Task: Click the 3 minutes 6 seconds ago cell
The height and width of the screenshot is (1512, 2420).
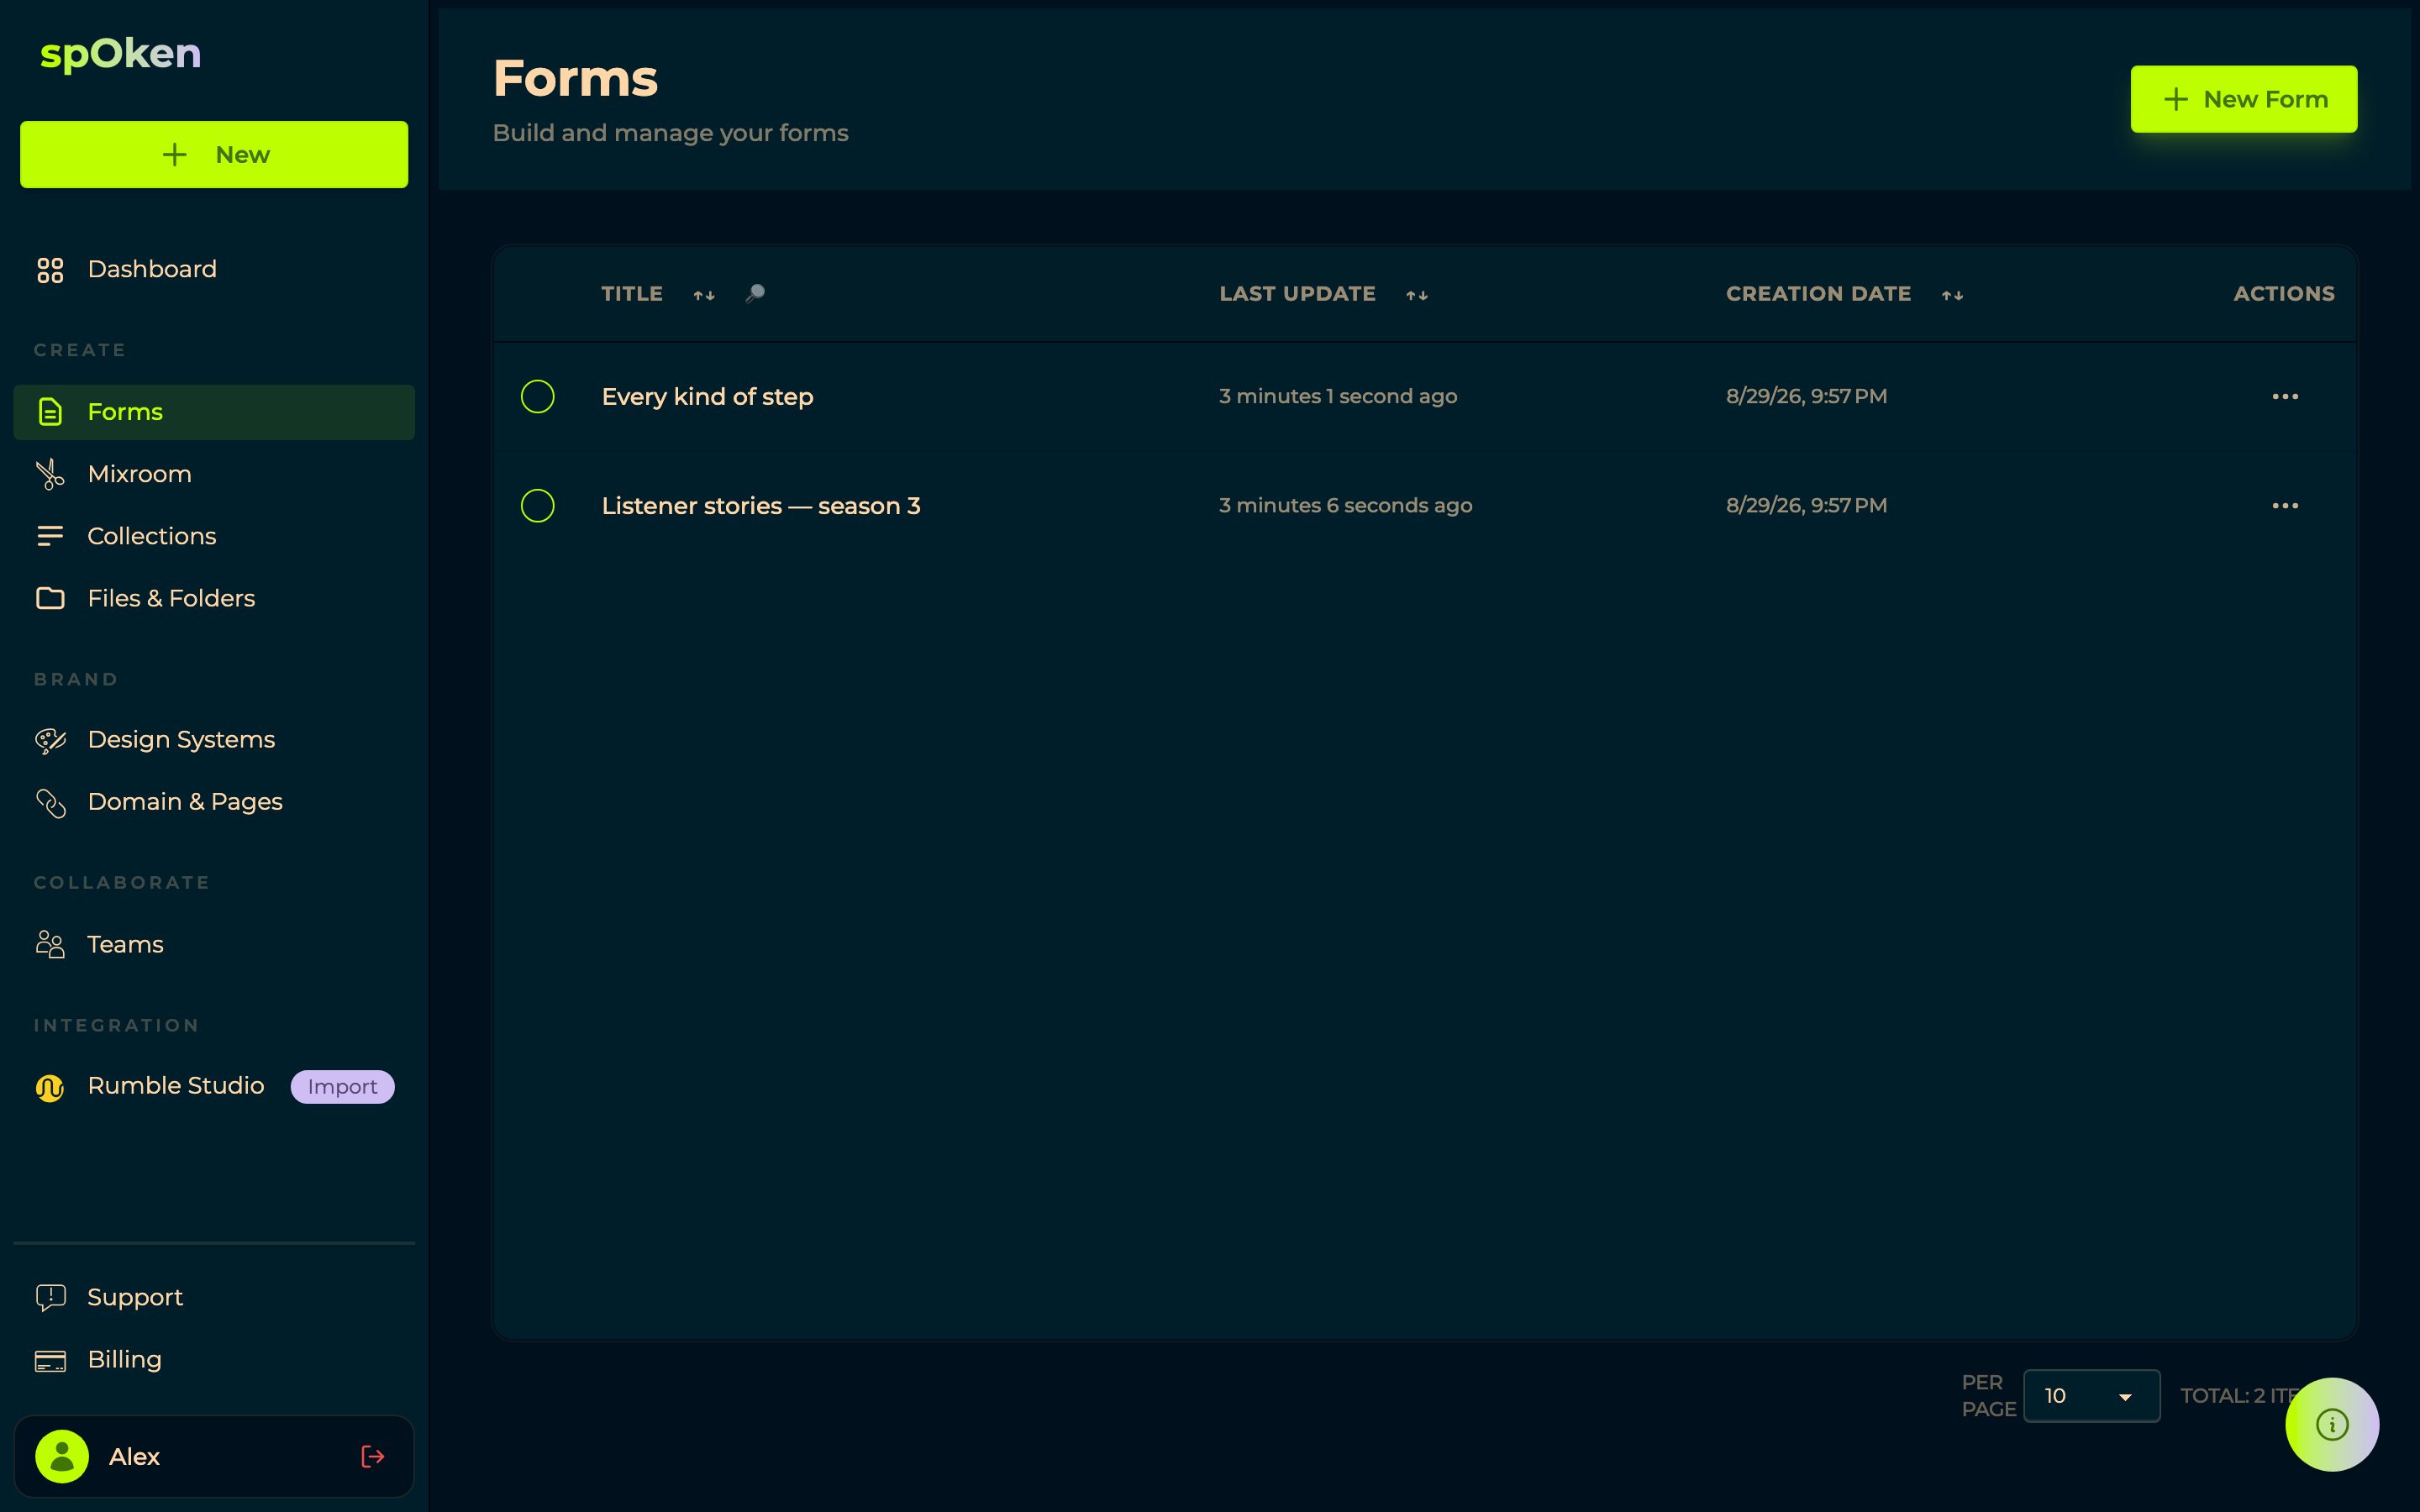Action: point(1345,505)
